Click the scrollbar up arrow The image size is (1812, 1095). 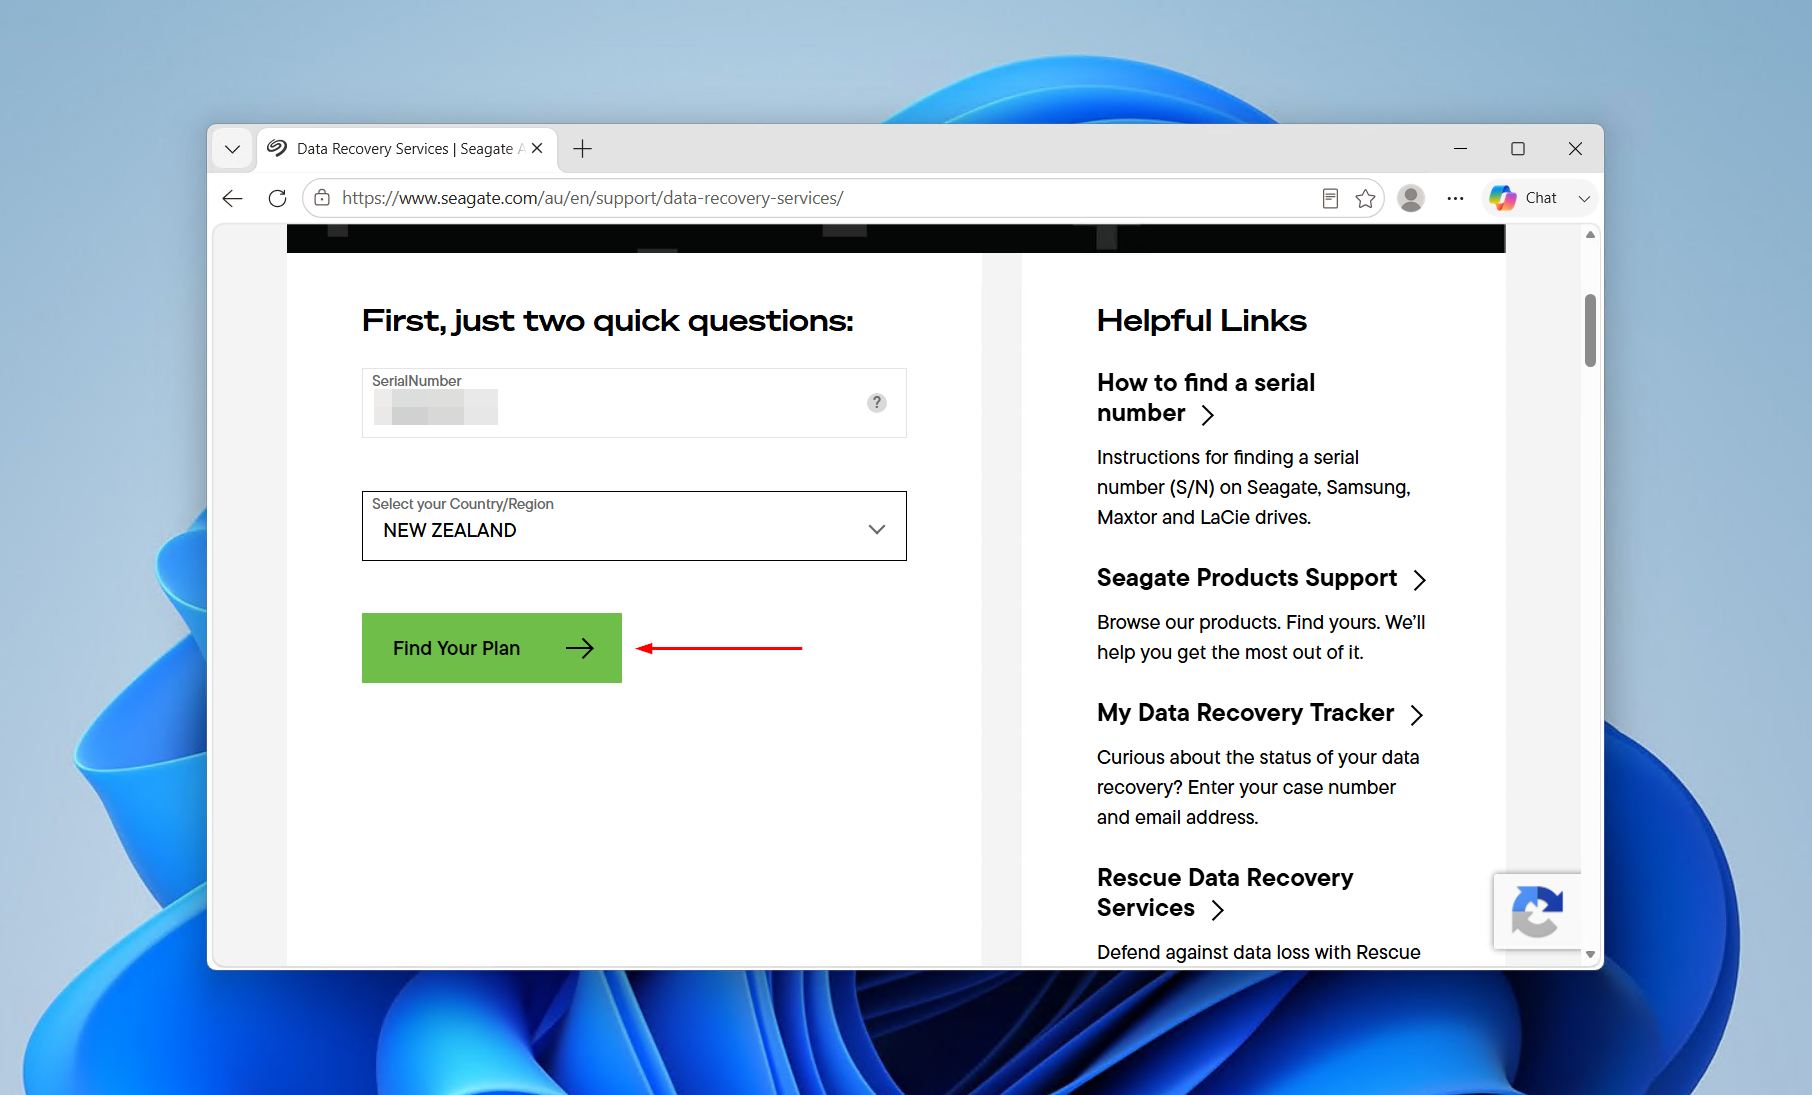pos(1590,235)
